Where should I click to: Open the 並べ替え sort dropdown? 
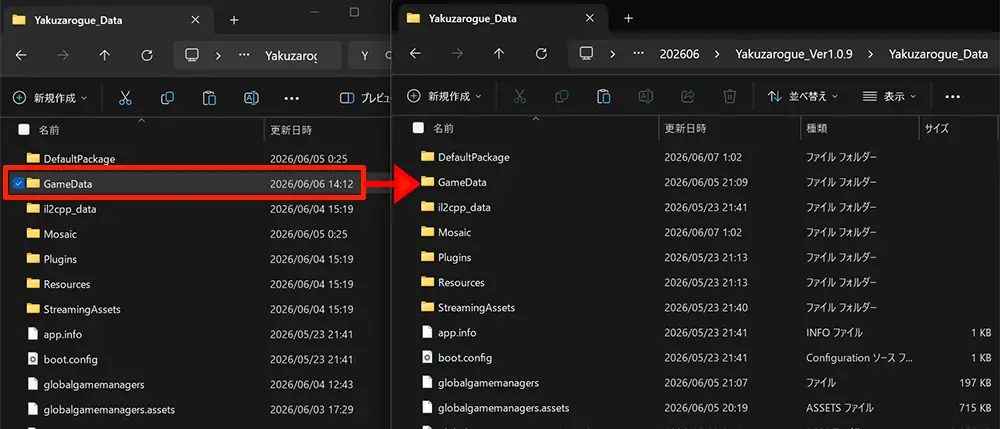802,96
